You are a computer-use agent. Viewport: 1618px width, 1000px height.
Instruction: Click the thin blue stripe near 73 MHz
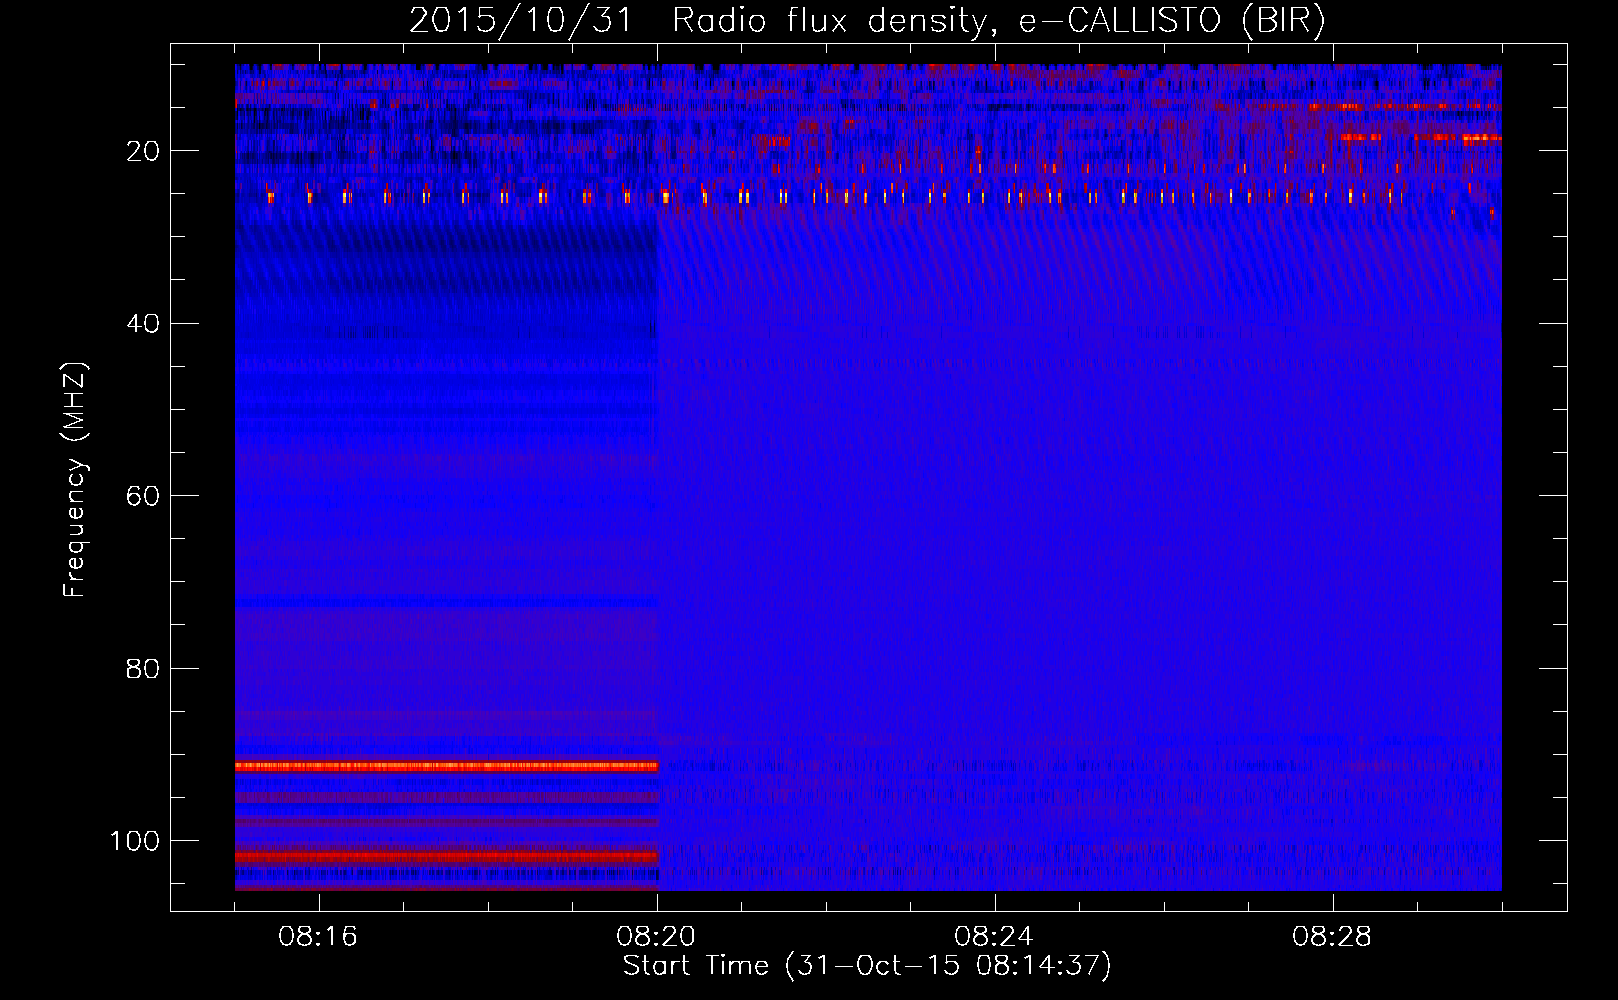446,603
